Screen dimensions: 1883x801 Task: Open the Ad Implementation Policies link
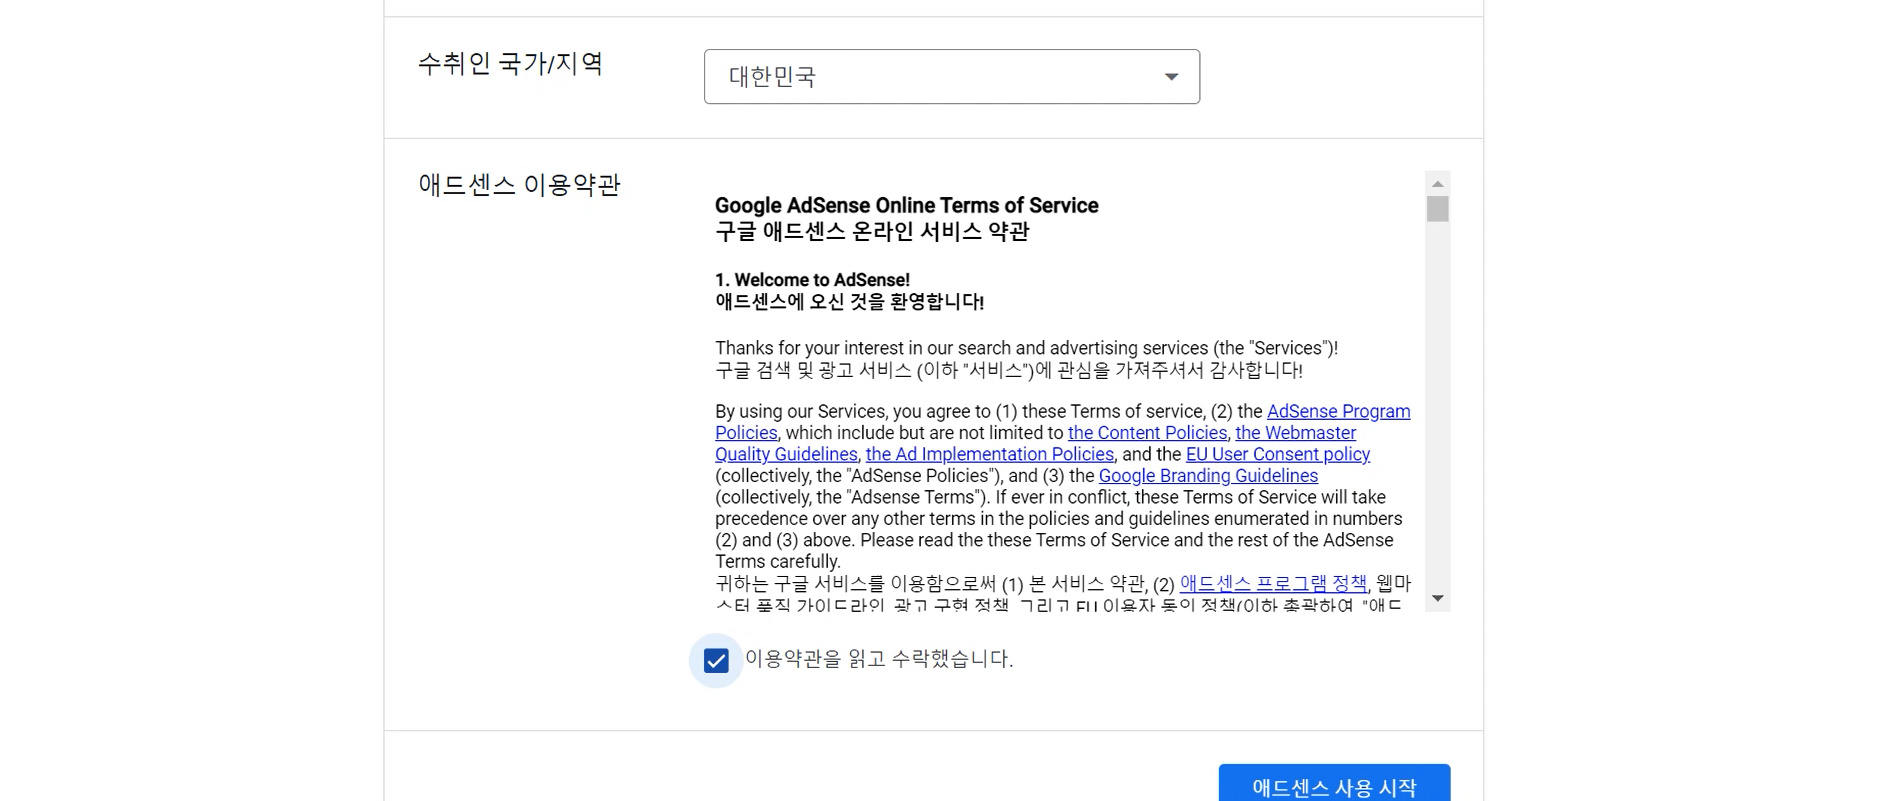(x=989, y=454)
